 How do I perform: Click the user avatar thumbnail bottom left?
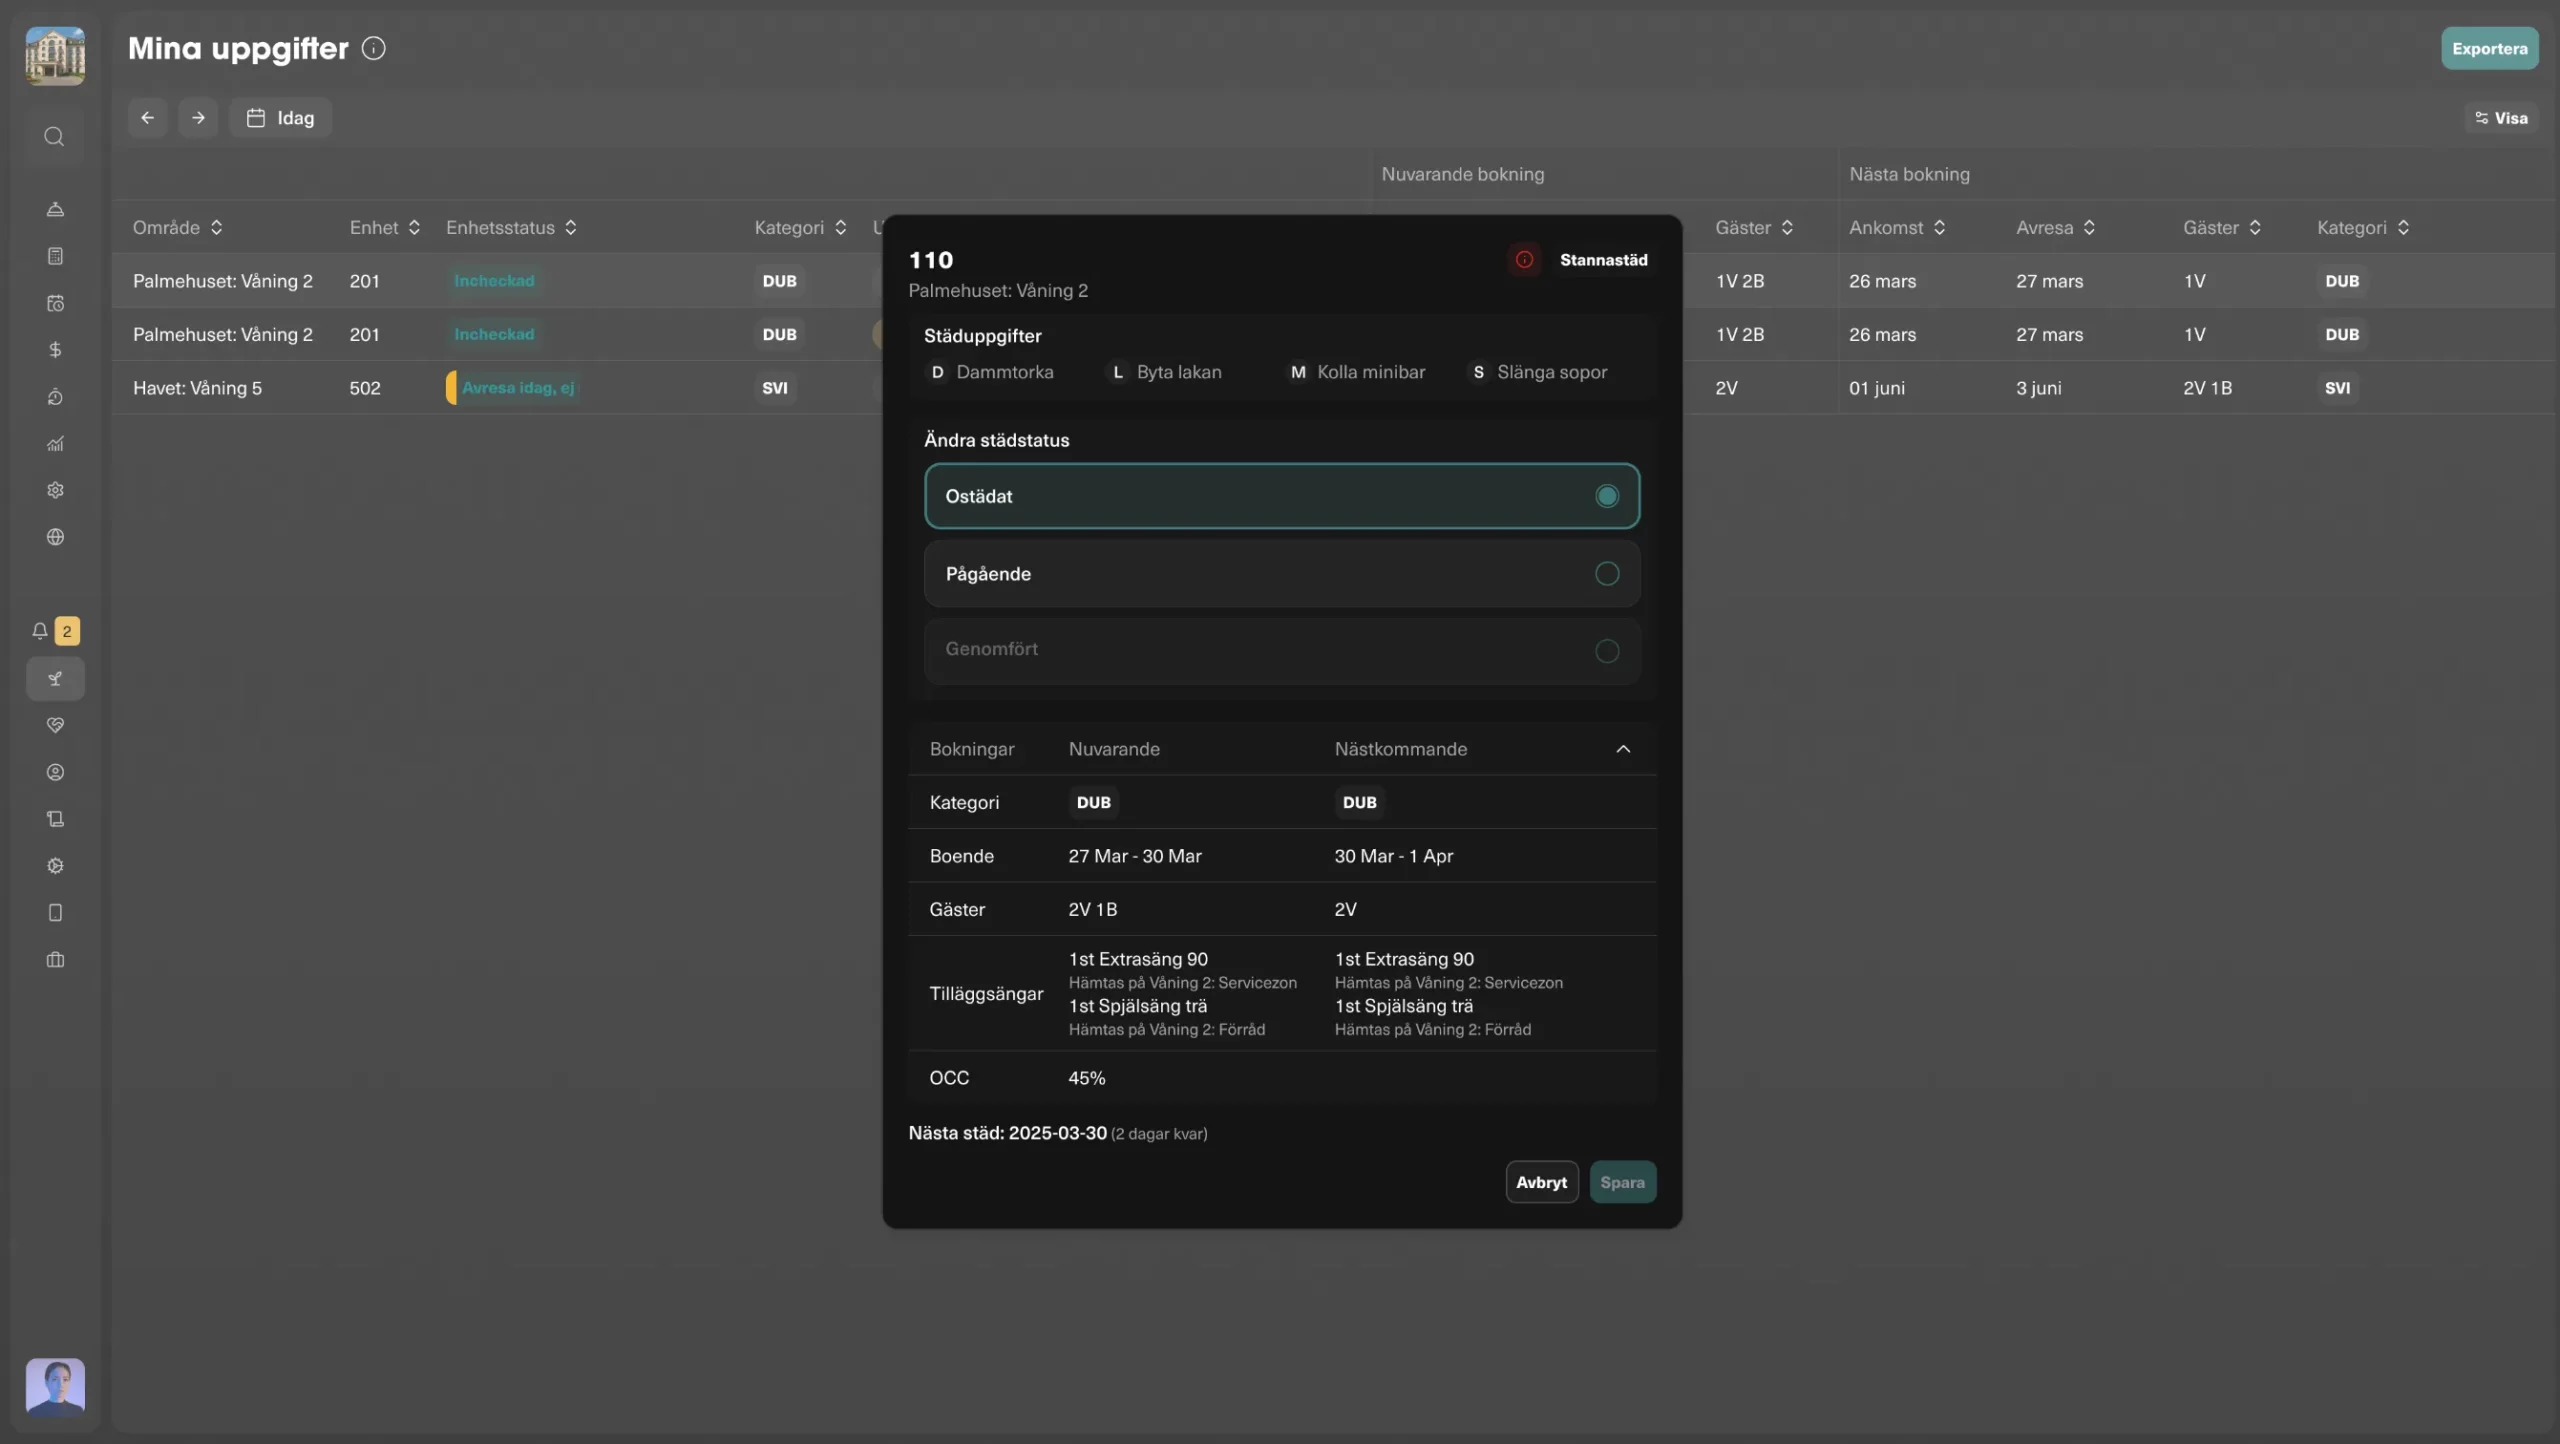point(55,1386)
